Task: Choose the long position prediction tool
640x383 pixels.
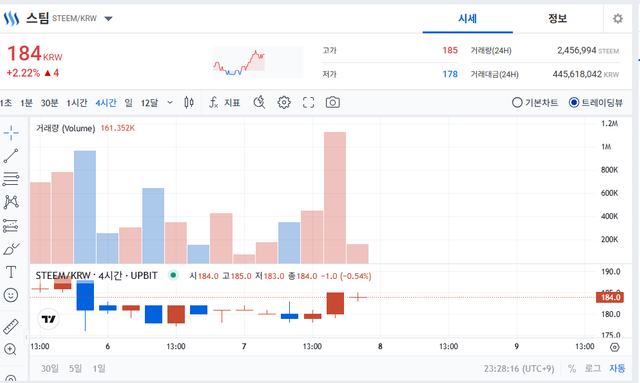Action: point(11,225)
